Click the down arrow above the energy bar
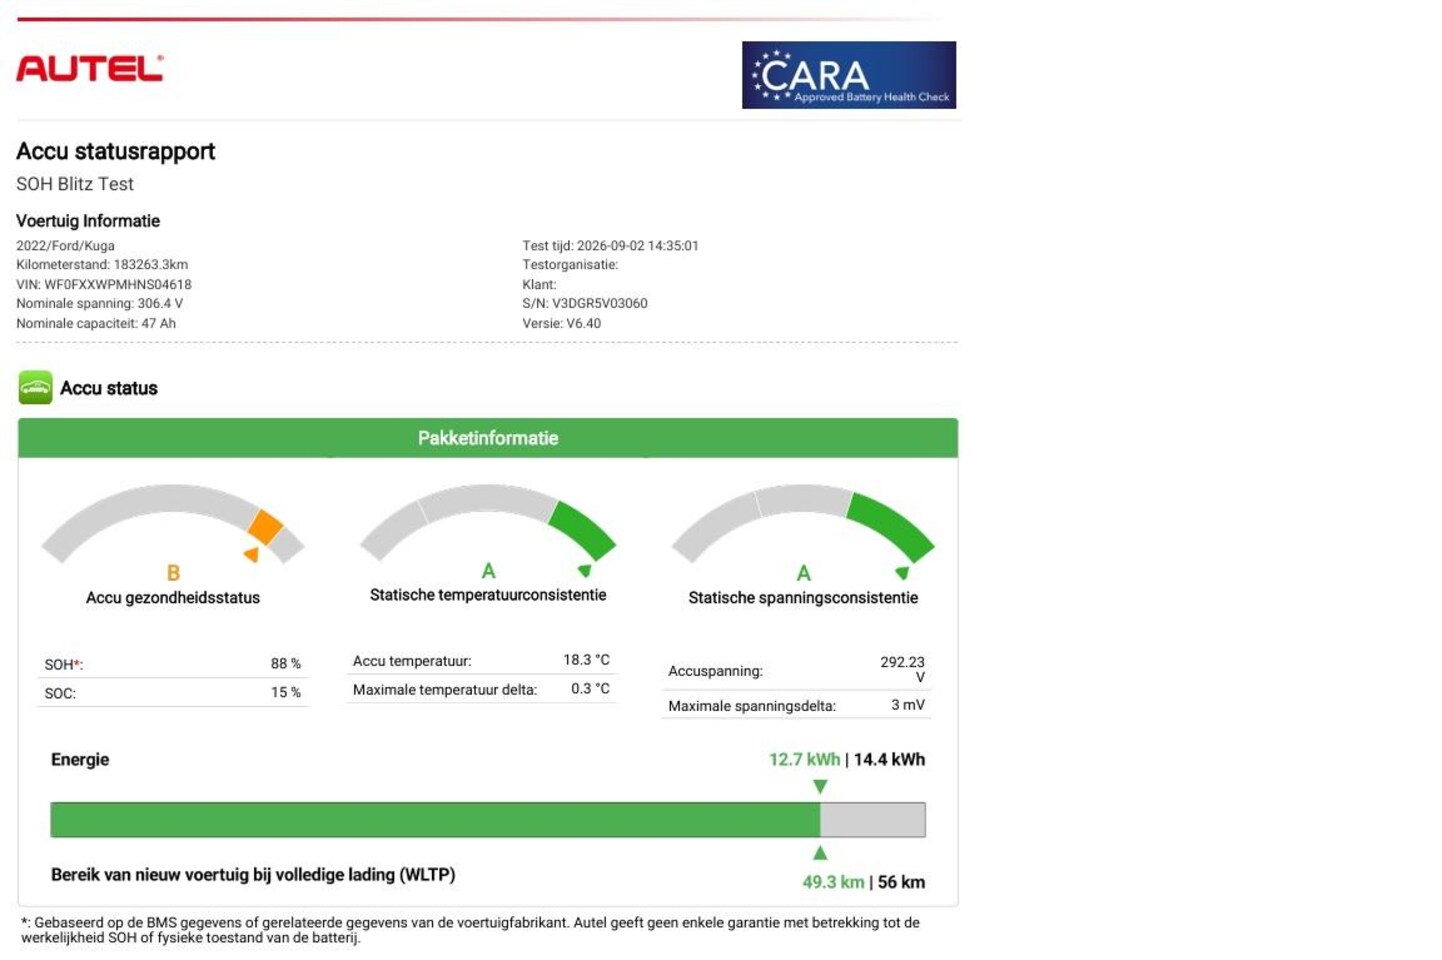 click(820, 787)
